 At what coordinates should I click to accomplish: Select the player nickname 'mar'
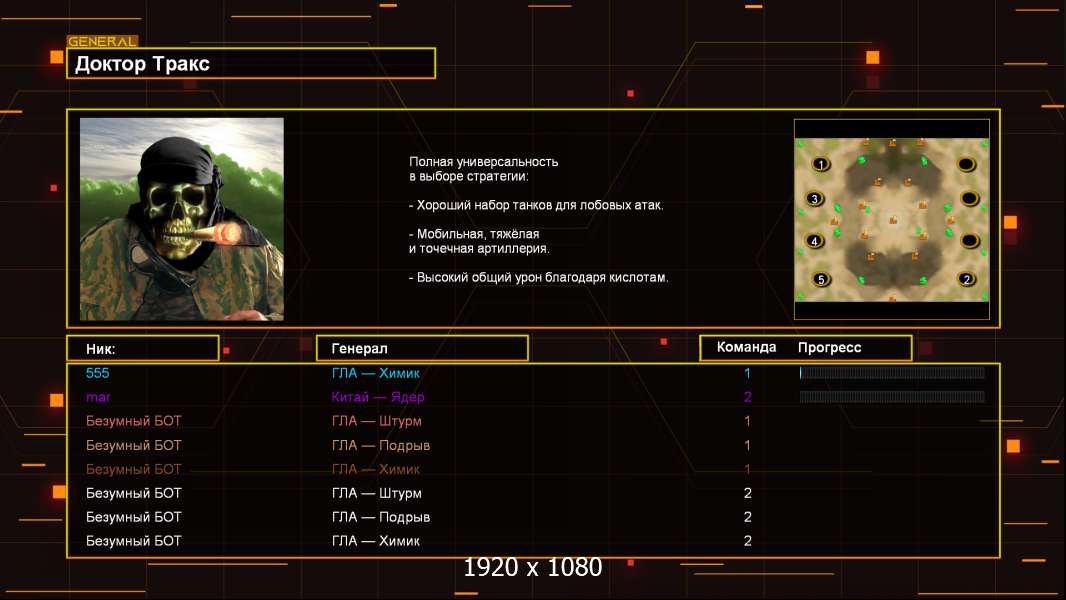(x=98, y=398)
